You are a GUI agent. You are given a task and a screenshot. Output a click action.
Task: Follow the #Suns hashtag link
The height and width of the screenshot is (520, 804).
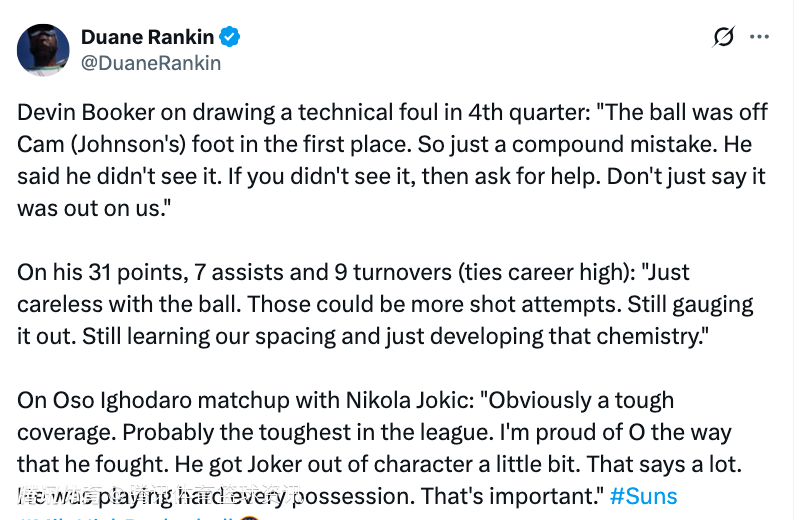[x=643, y=496]
